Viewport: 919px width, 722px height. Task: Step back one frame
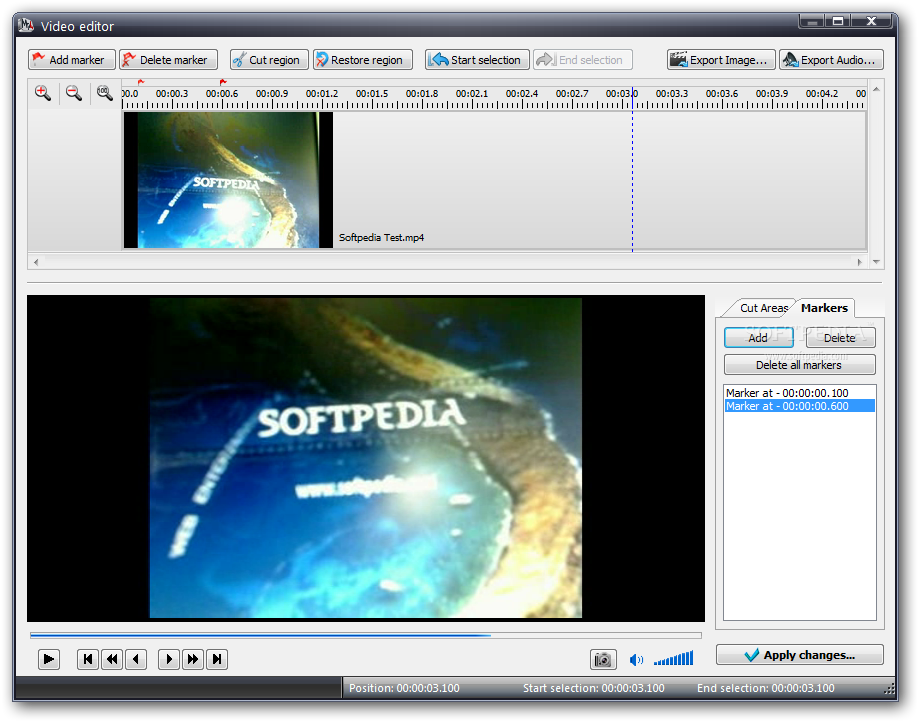[136, 659]
